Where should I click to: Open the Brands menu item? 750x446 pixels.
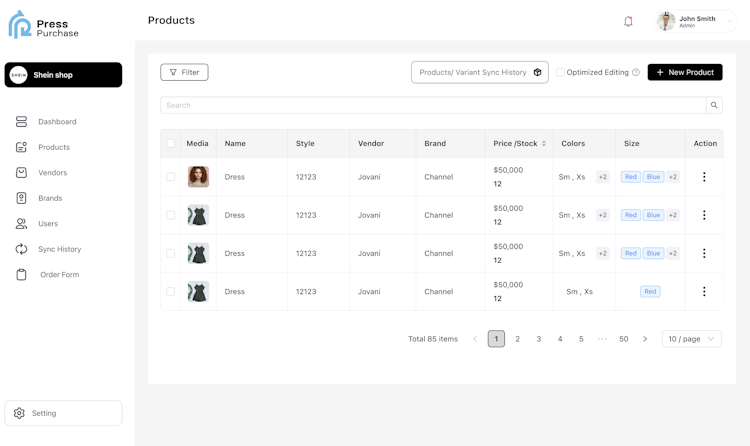(50, 198)
